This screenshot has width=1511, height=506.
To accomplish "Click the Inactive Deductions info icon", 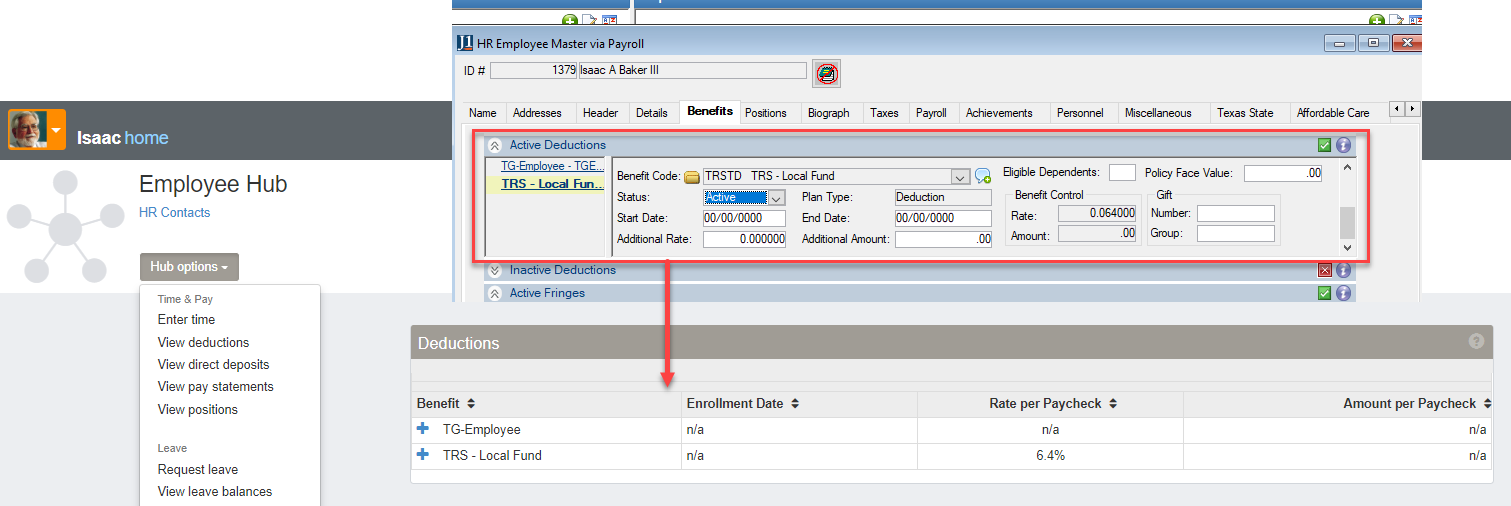I will click(x=1343, y=270).
